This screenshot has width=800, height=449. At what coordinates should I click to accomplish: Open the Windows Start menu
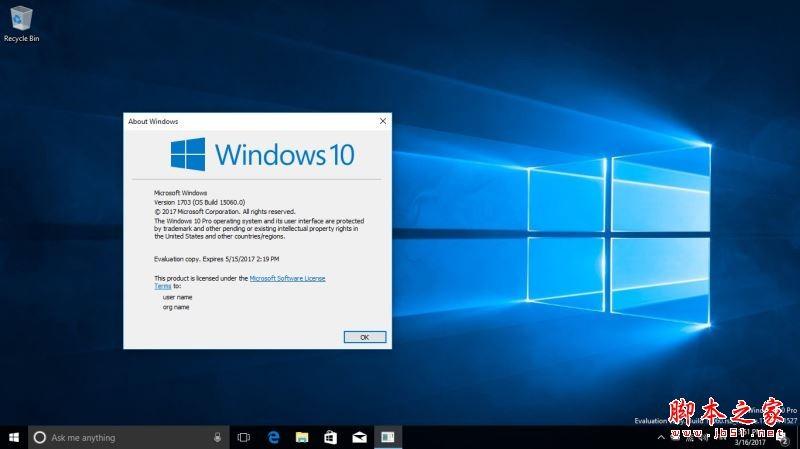tap(14, 437)
